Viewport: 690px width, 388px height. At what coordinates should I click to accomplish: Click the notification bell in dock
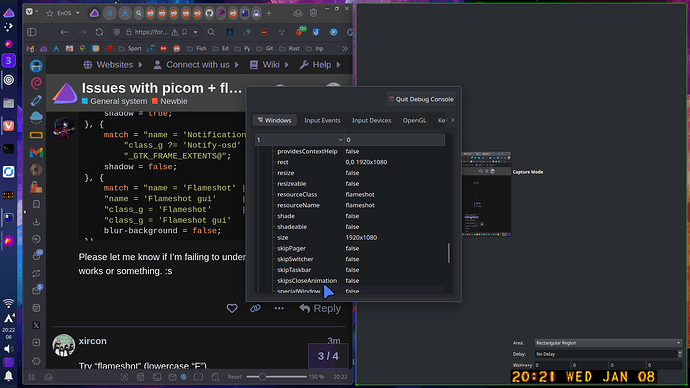pyautogui.click(x=8, y=376)
